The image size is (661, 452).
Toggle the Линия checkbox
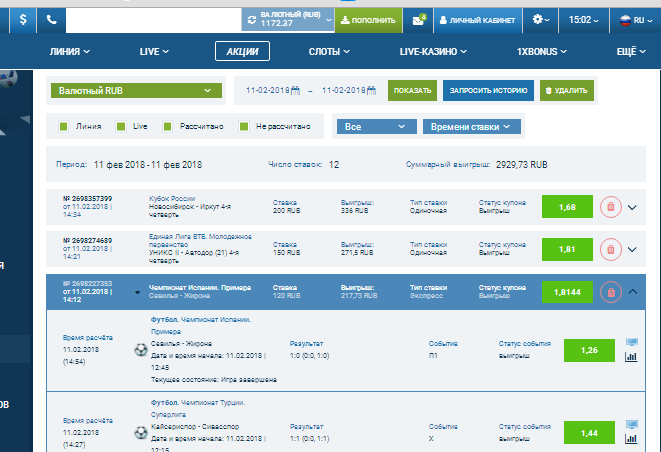pyautogui.click(x=64, y=127)
